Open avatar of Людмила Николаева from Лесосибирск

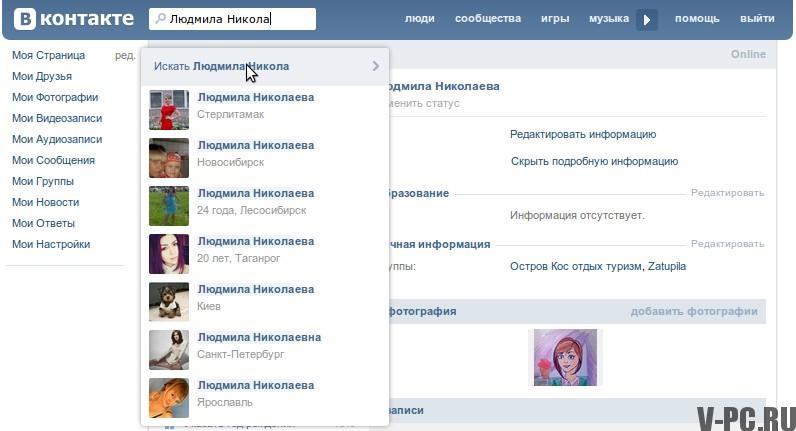click(x=169, y=206)
